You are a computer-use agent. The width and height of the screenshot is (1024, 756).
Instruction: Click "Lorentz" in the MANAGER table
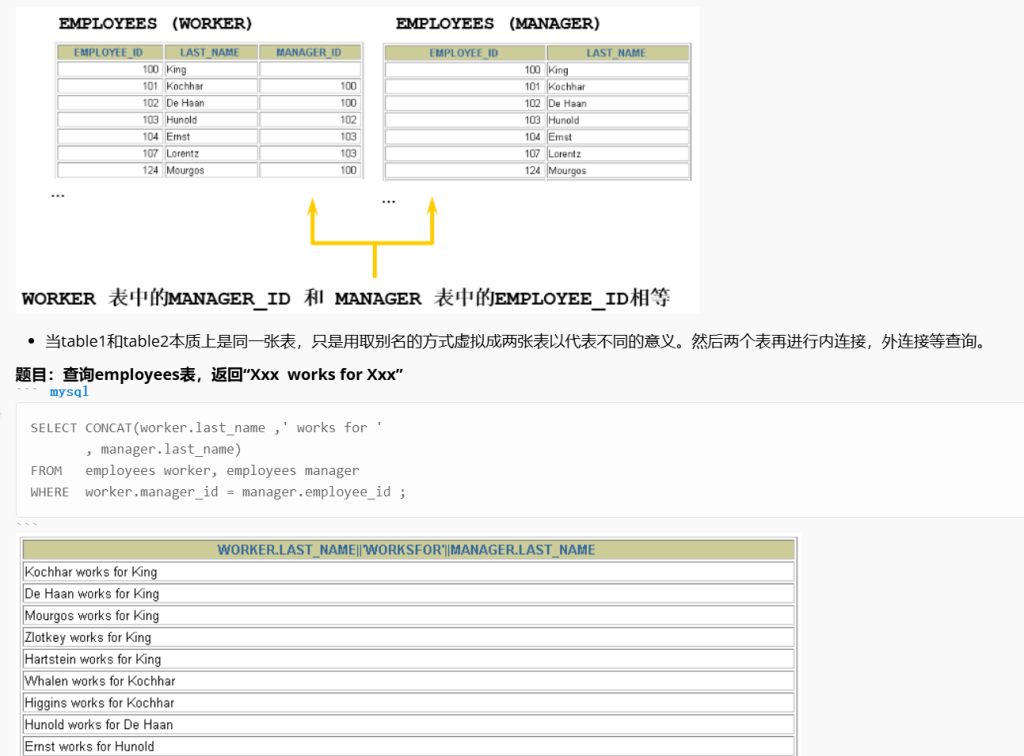[x=565, y=154]
